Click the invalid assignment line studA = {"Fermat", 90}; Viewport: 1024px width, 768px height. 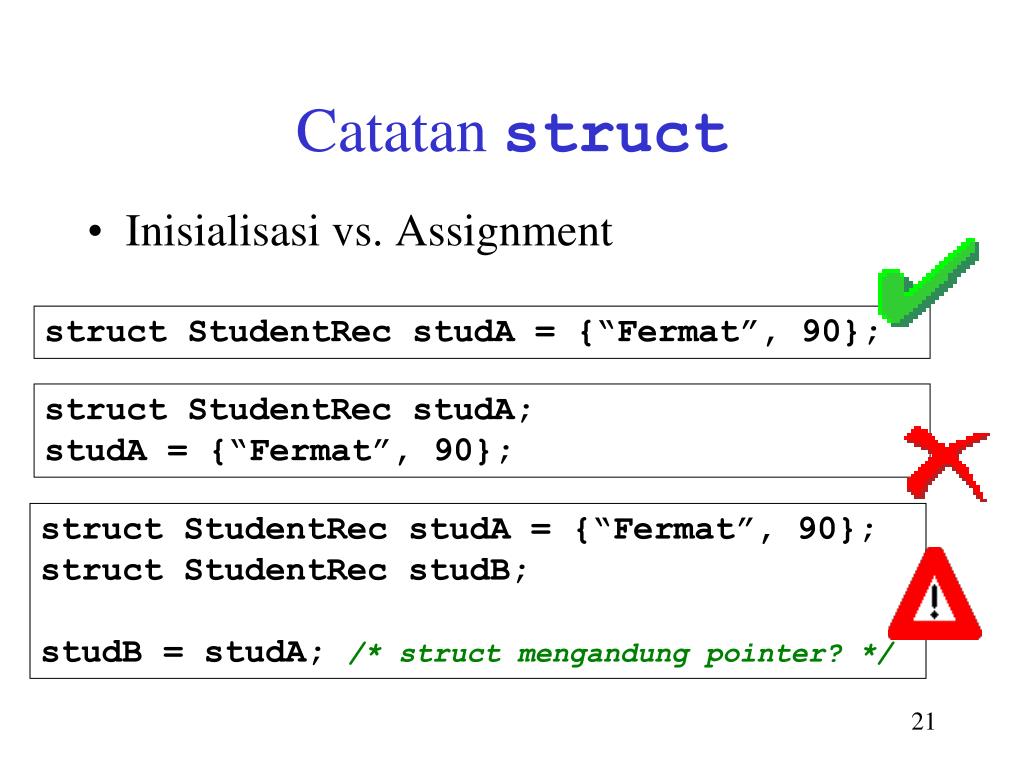point(278,451)
